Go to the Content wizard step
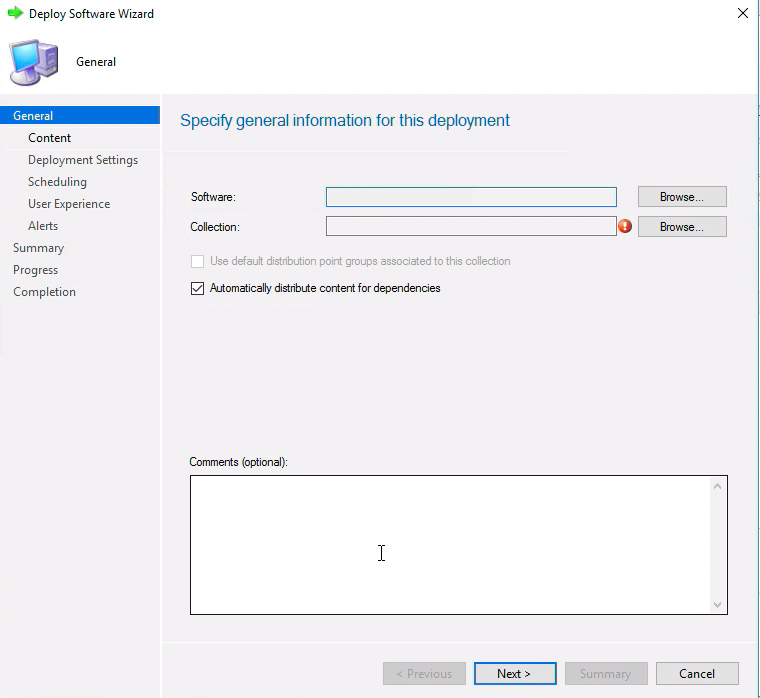This screenshot has height=698, width=760. [x=49, y=138]
